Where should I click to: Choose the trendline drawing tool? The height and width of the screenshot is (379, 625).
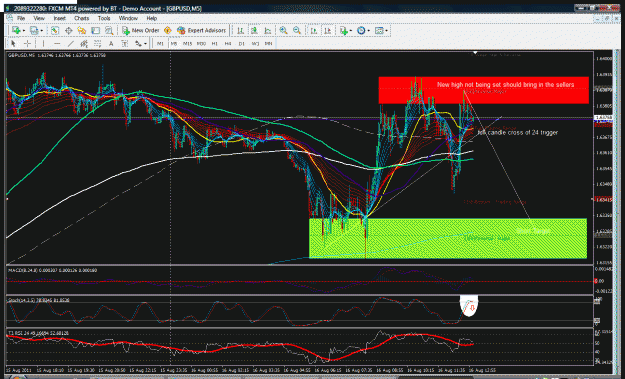[x=71, y=43]
